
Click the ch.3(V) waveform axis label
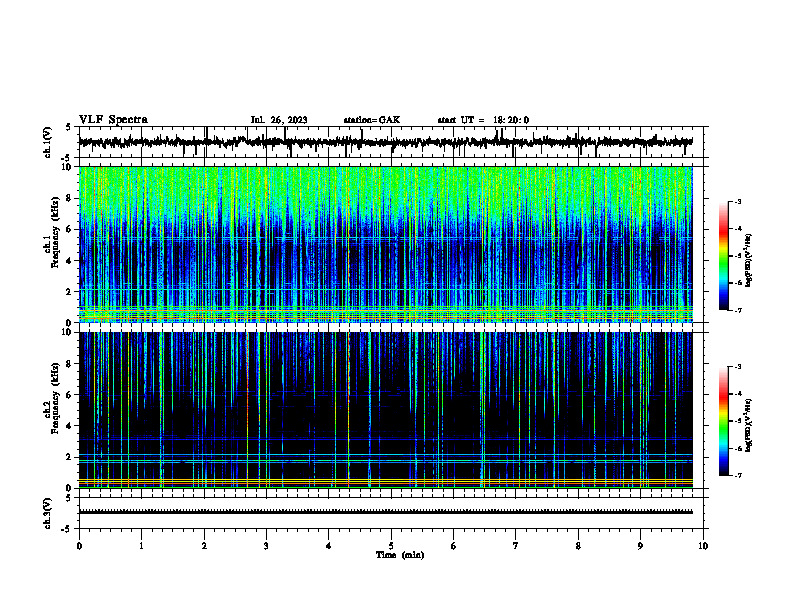tap(48, 513)
